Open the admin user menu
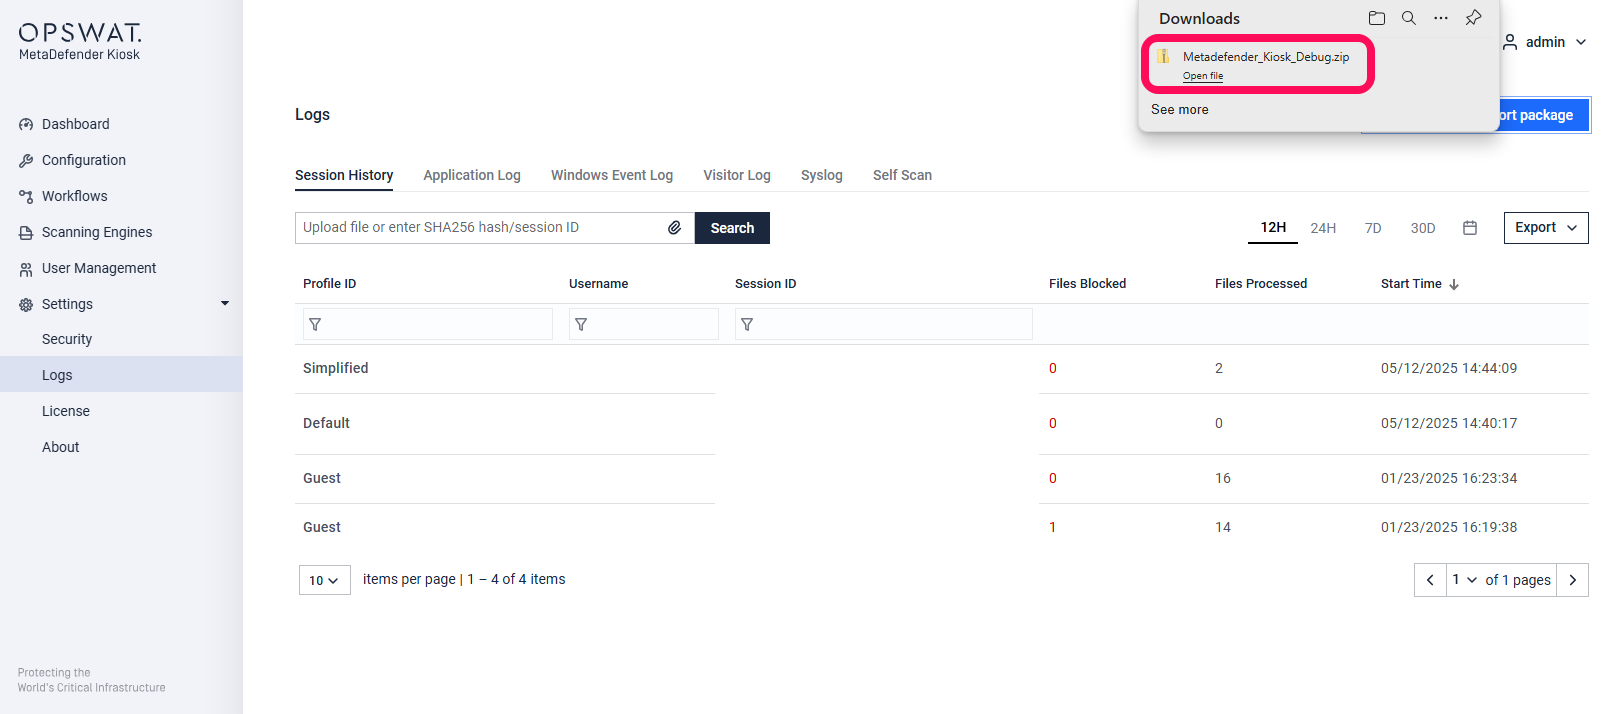 tap(1545, 42)
